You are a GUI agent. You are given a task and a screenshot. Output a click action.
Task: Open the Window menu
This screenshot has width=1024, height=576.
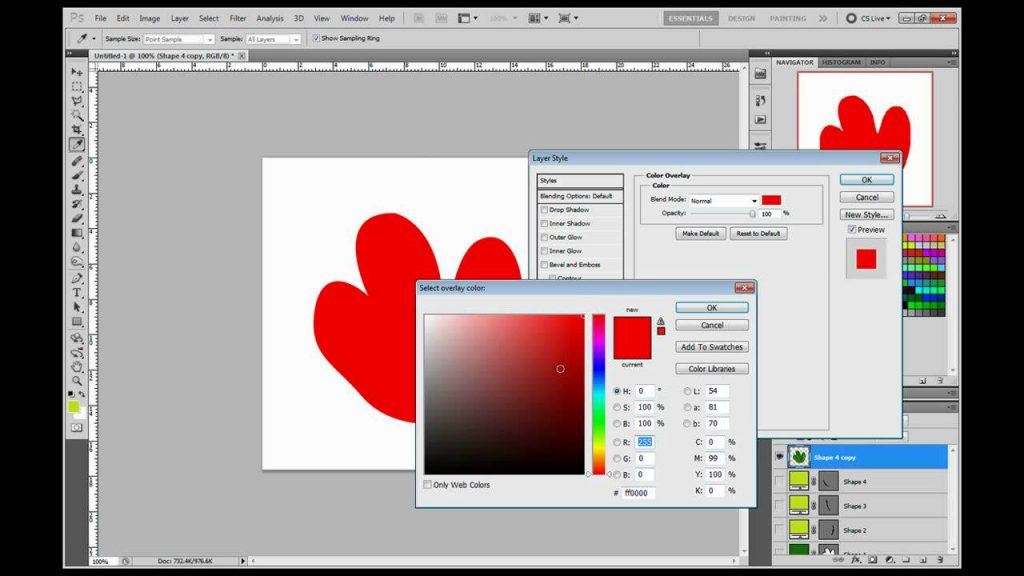coord(354,18)
